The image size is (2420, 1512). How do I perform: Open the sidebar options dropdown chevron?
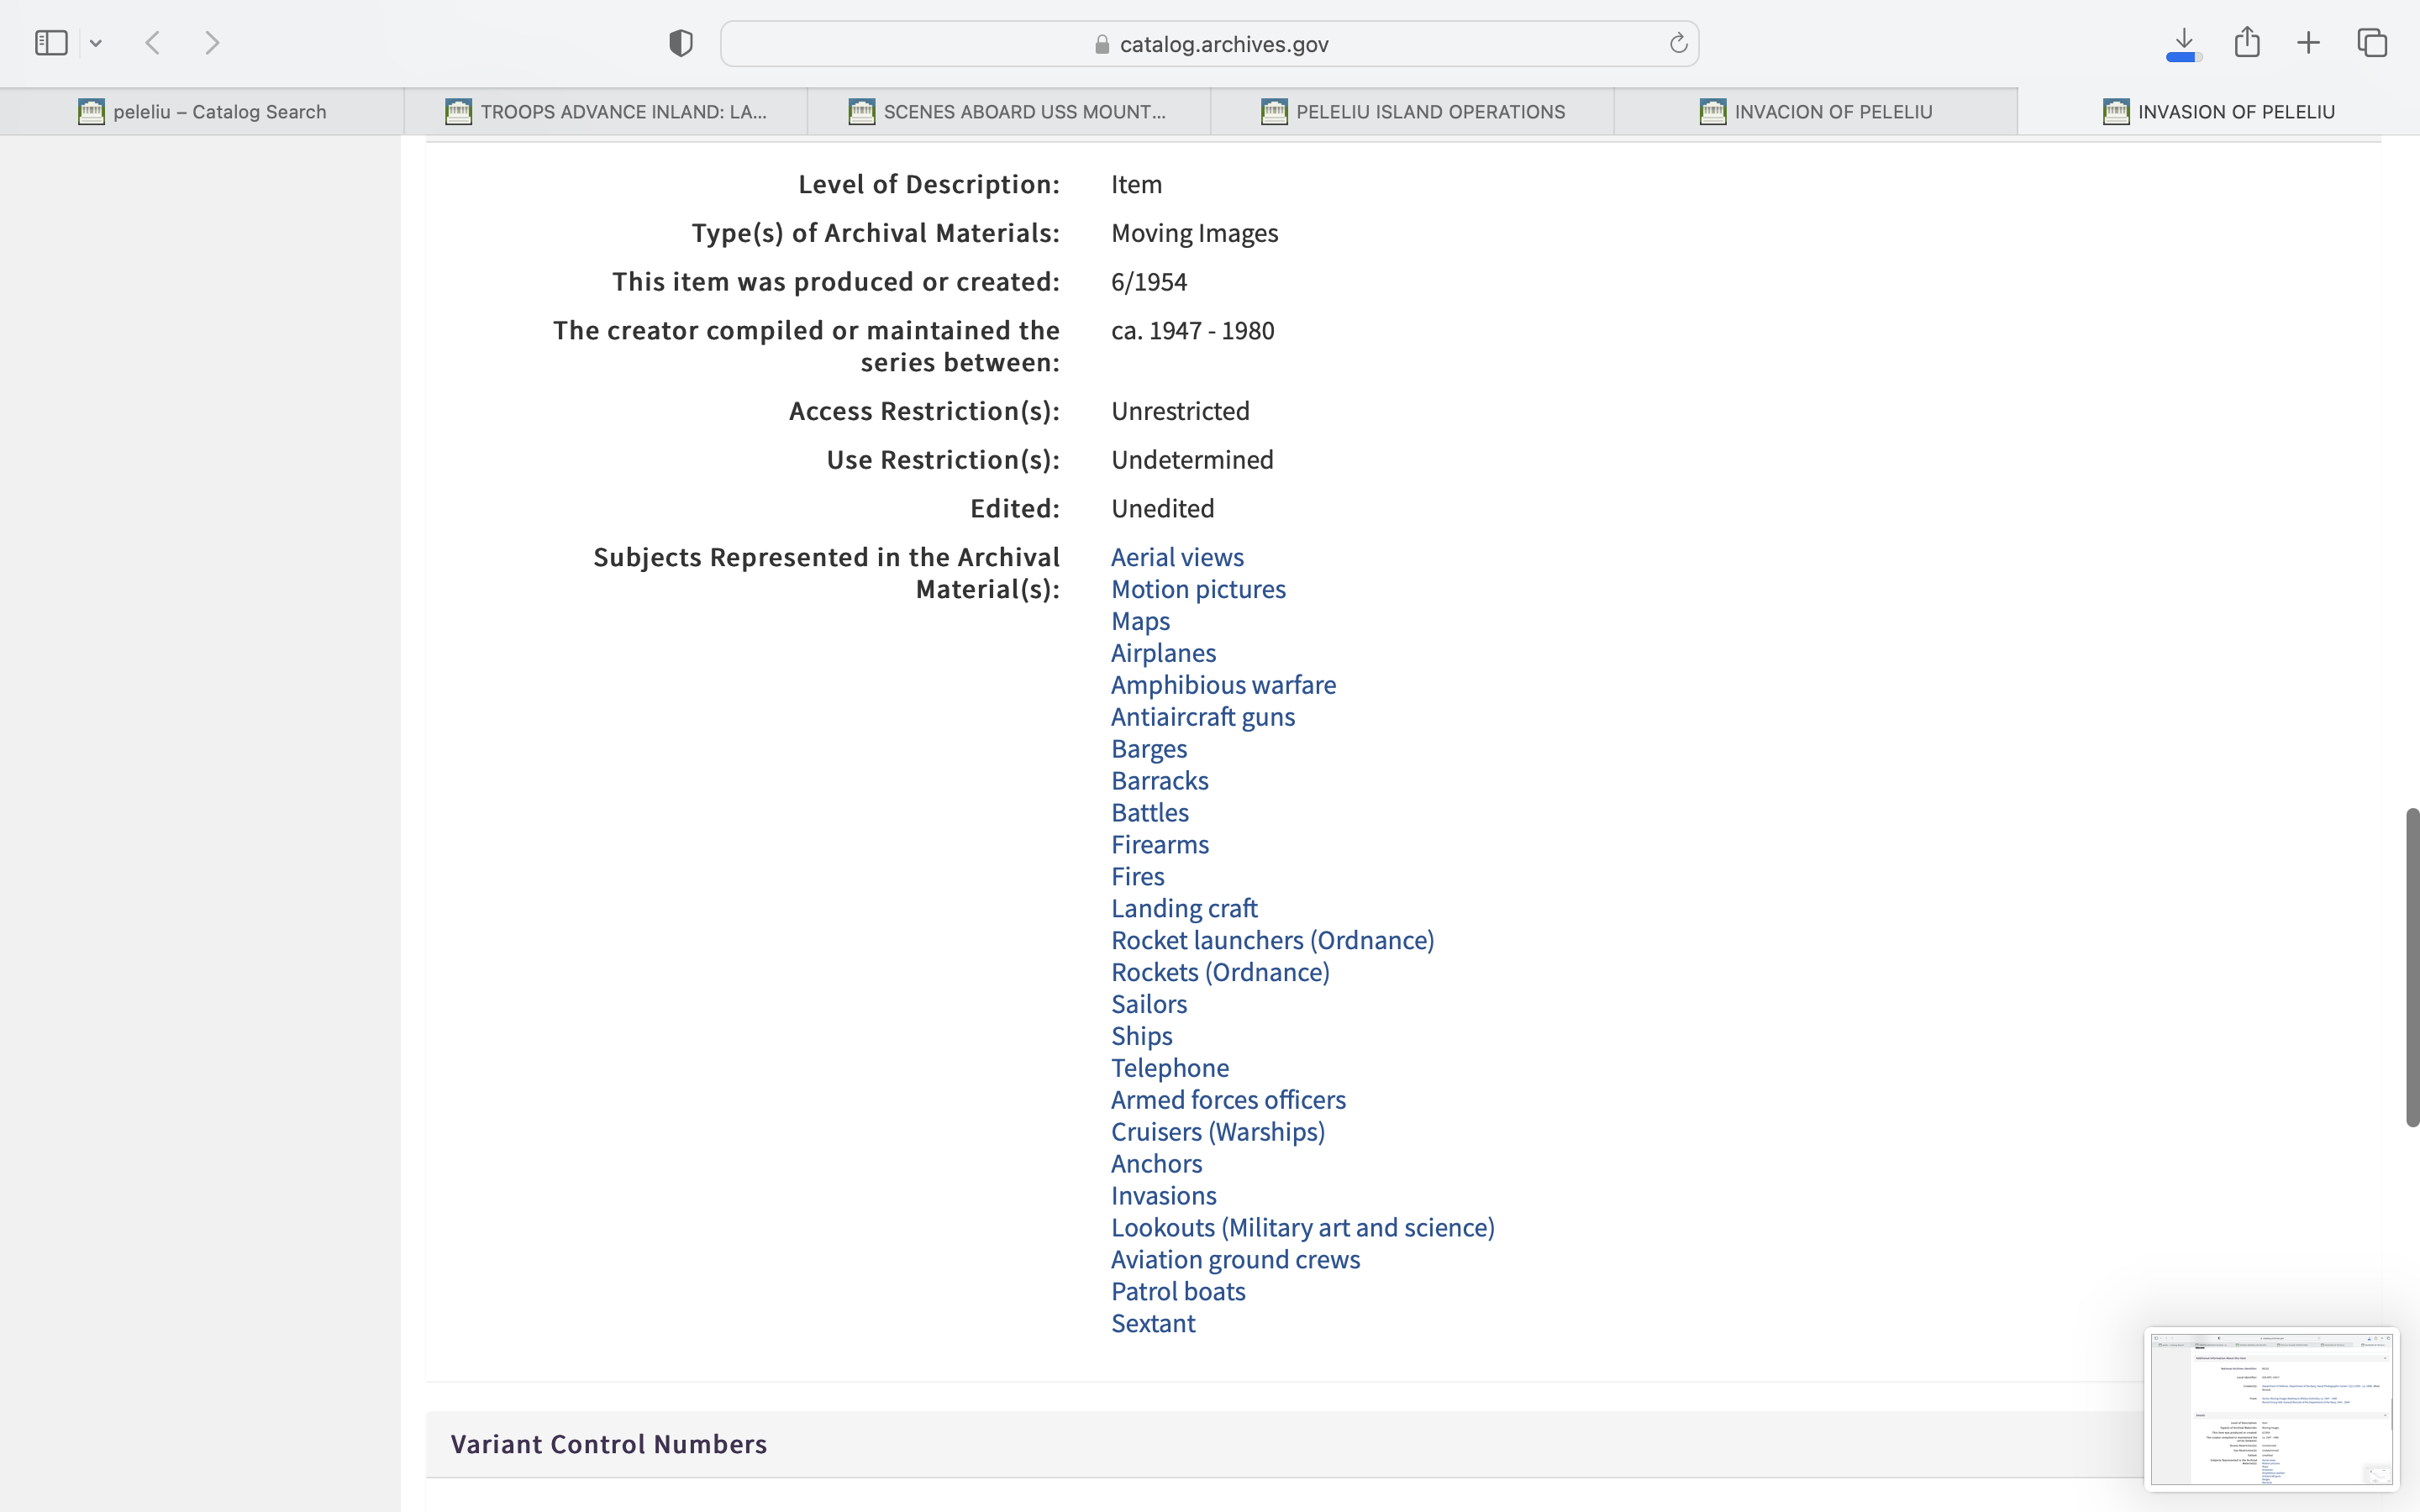(96, 43)
